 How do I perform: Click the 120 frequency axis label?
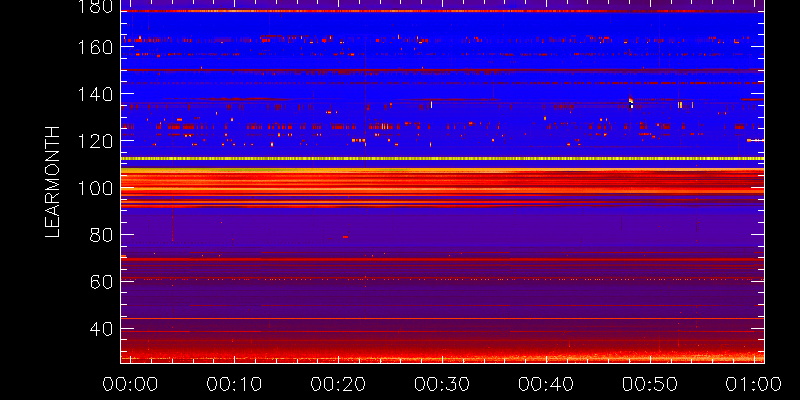coord(96,141)
